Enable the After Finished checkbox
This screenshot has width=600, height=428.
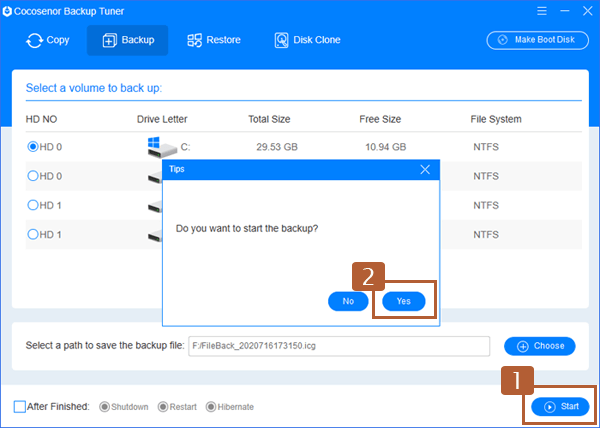pos(20,407)
